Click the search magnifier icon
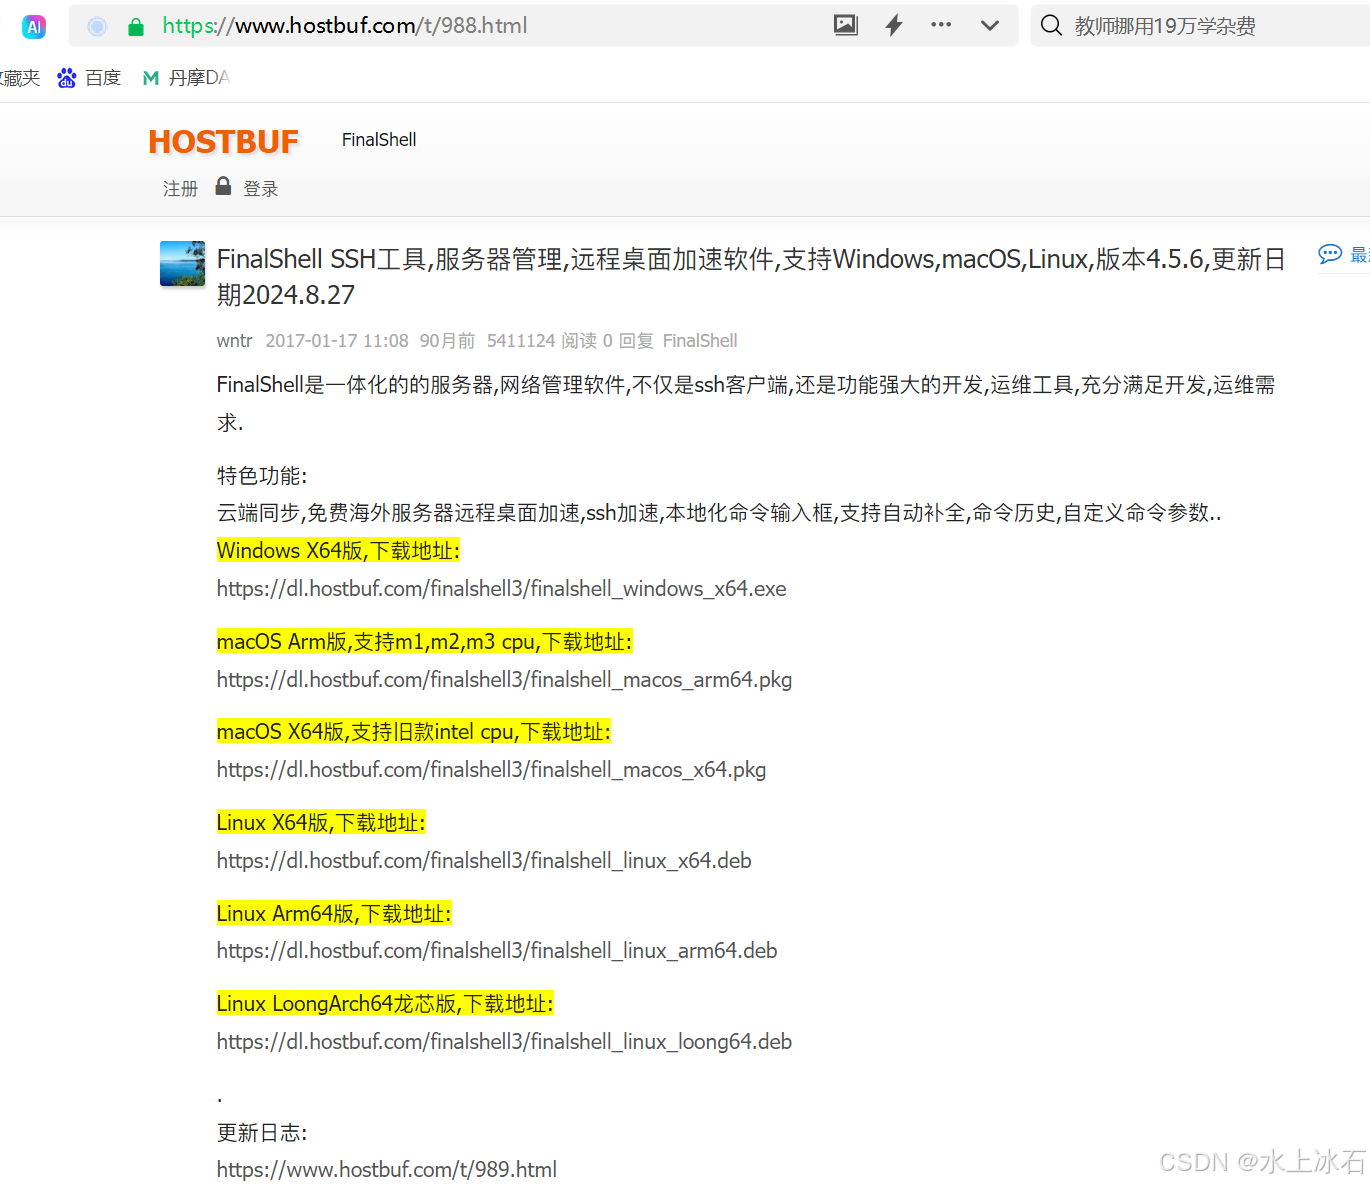The width and height of the screenshot is (1370, 1185). tap(1051, 26)
